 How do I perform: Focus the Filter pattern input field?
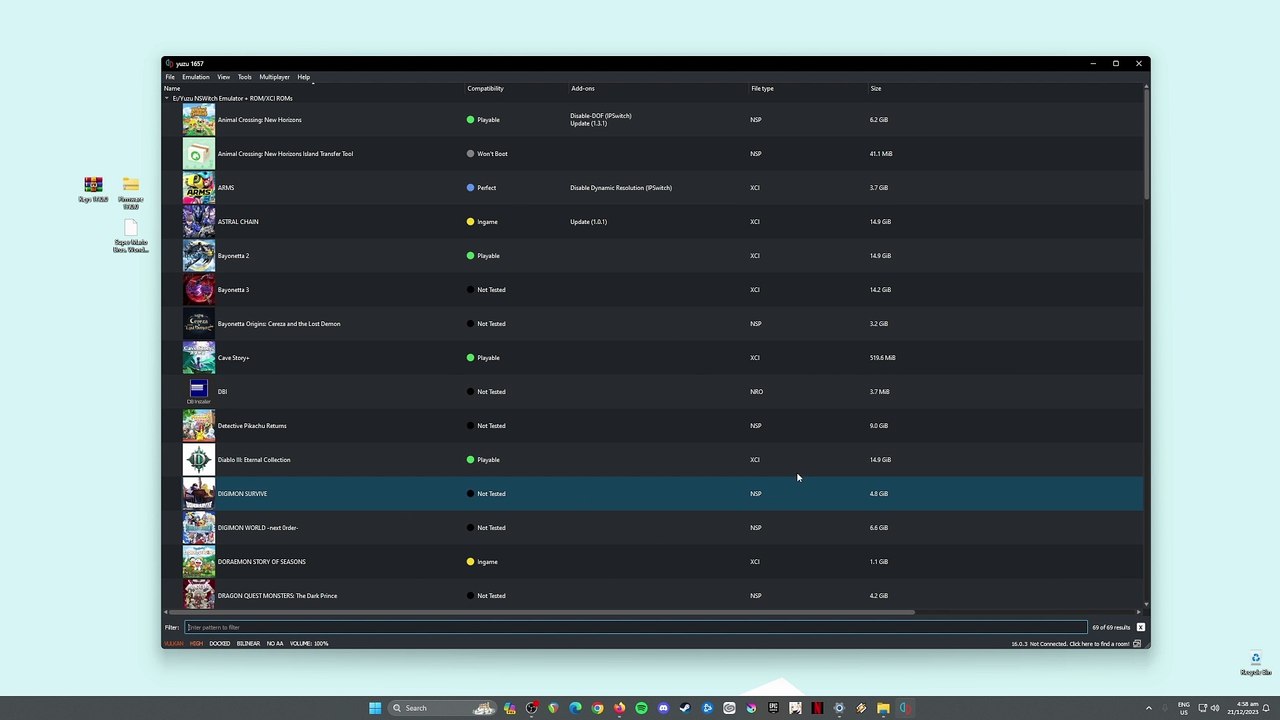pyautogui.click(x=636, y=627)
